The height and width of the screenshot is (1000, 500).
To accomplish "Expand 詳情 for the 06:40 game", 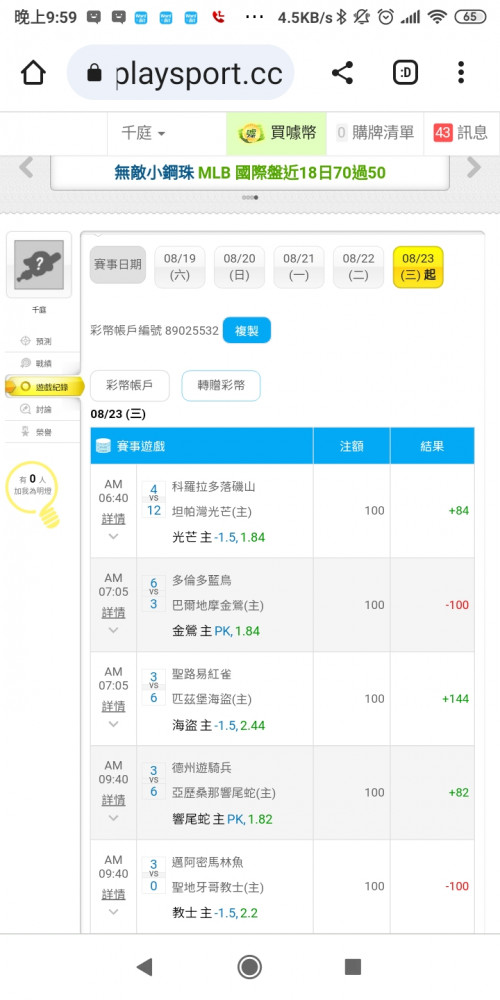I will [x=114, y=519].
